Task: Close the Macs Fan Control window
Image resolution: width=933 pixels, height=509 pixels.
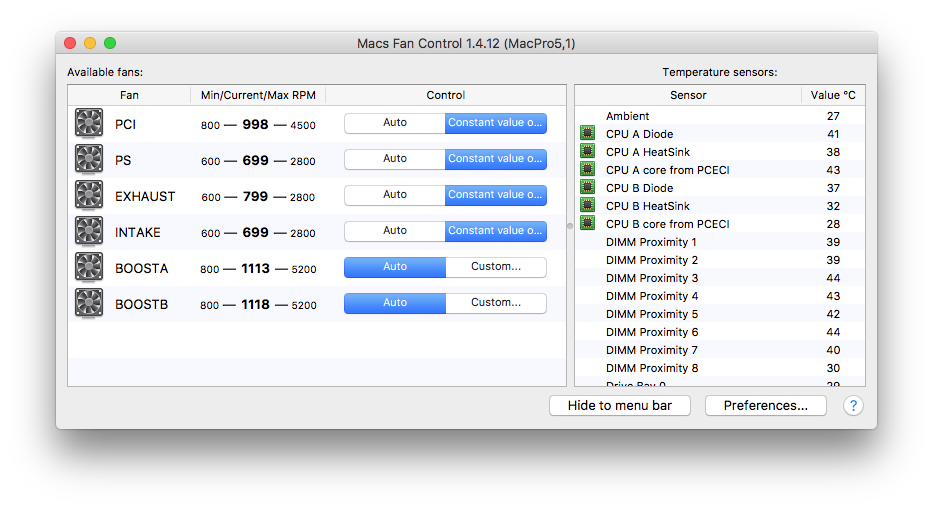Action: [70, 43]
